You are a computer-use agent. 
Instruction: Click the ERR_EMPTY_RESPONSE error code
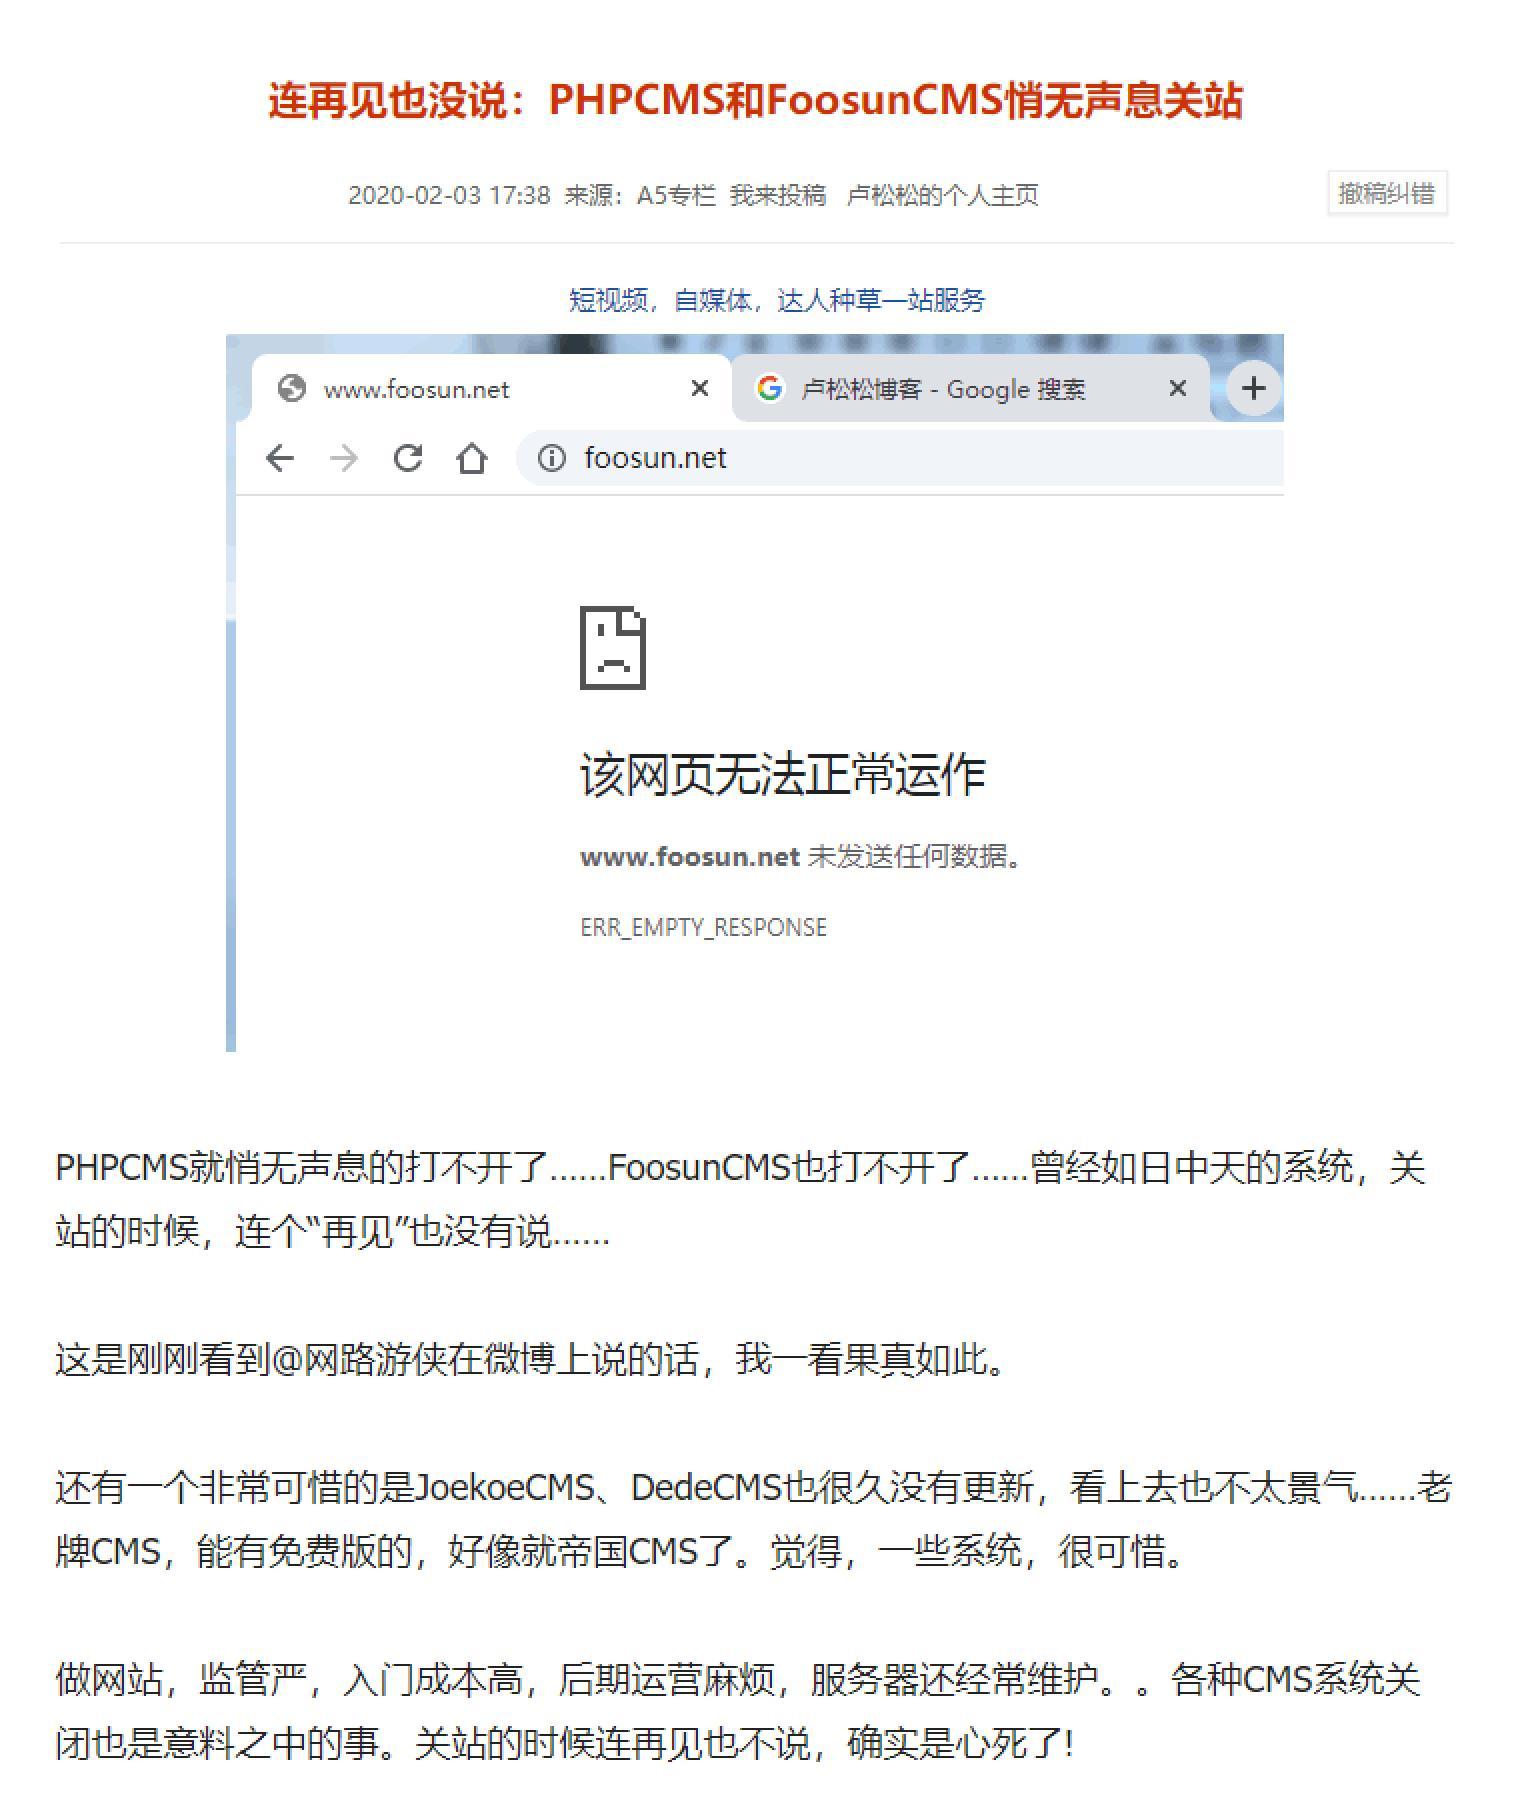click(x=703, y=928)
